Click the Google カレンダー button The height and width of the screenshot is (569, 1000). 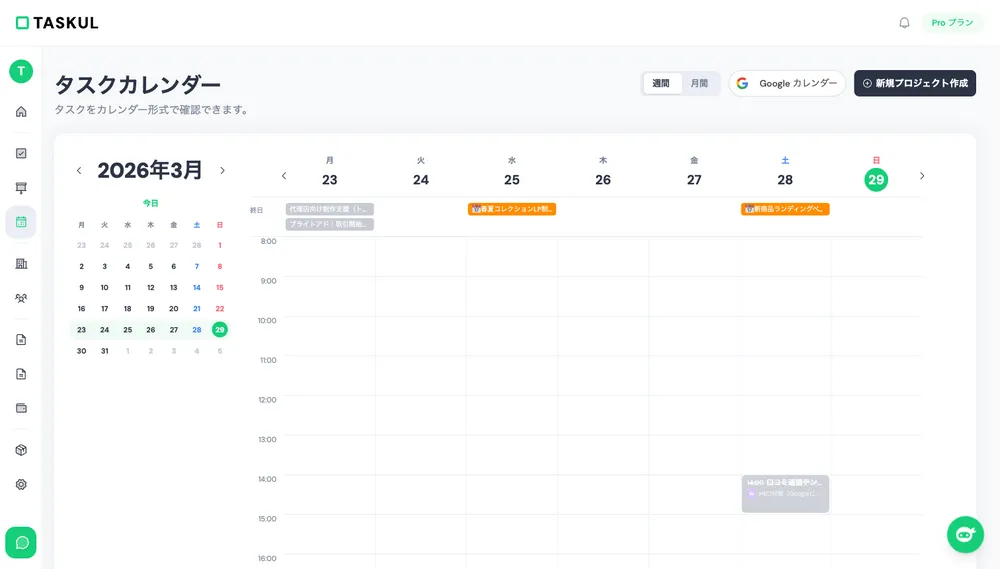point(787,84)
